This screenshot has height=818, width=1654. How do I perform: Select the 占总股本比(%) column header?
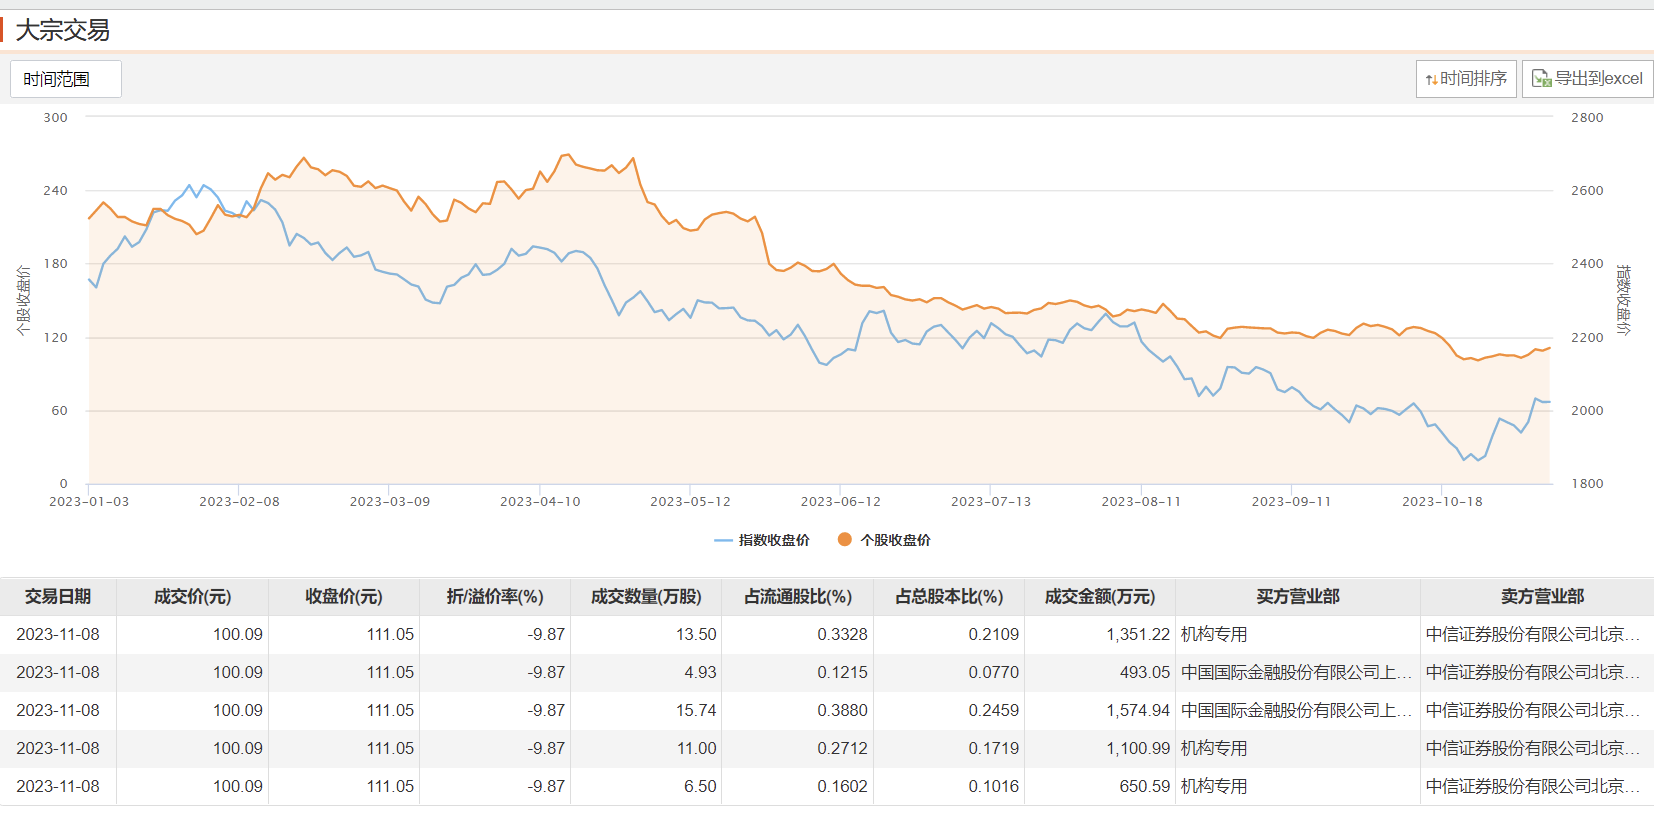tap(948, 597)
